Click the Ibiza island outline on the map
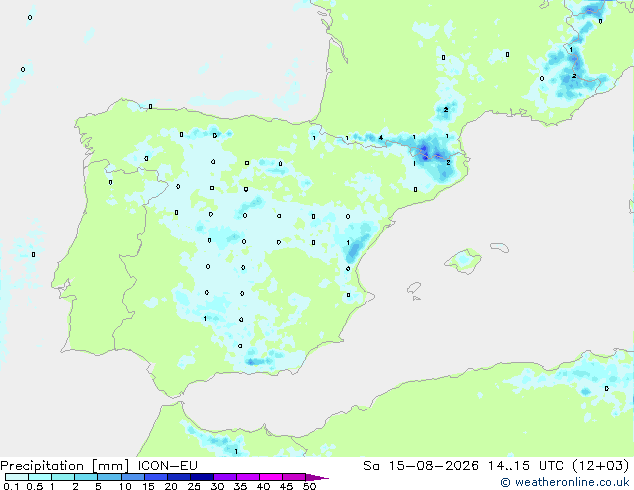The height and width of the screenshot is (490, 634). (414, 288)
